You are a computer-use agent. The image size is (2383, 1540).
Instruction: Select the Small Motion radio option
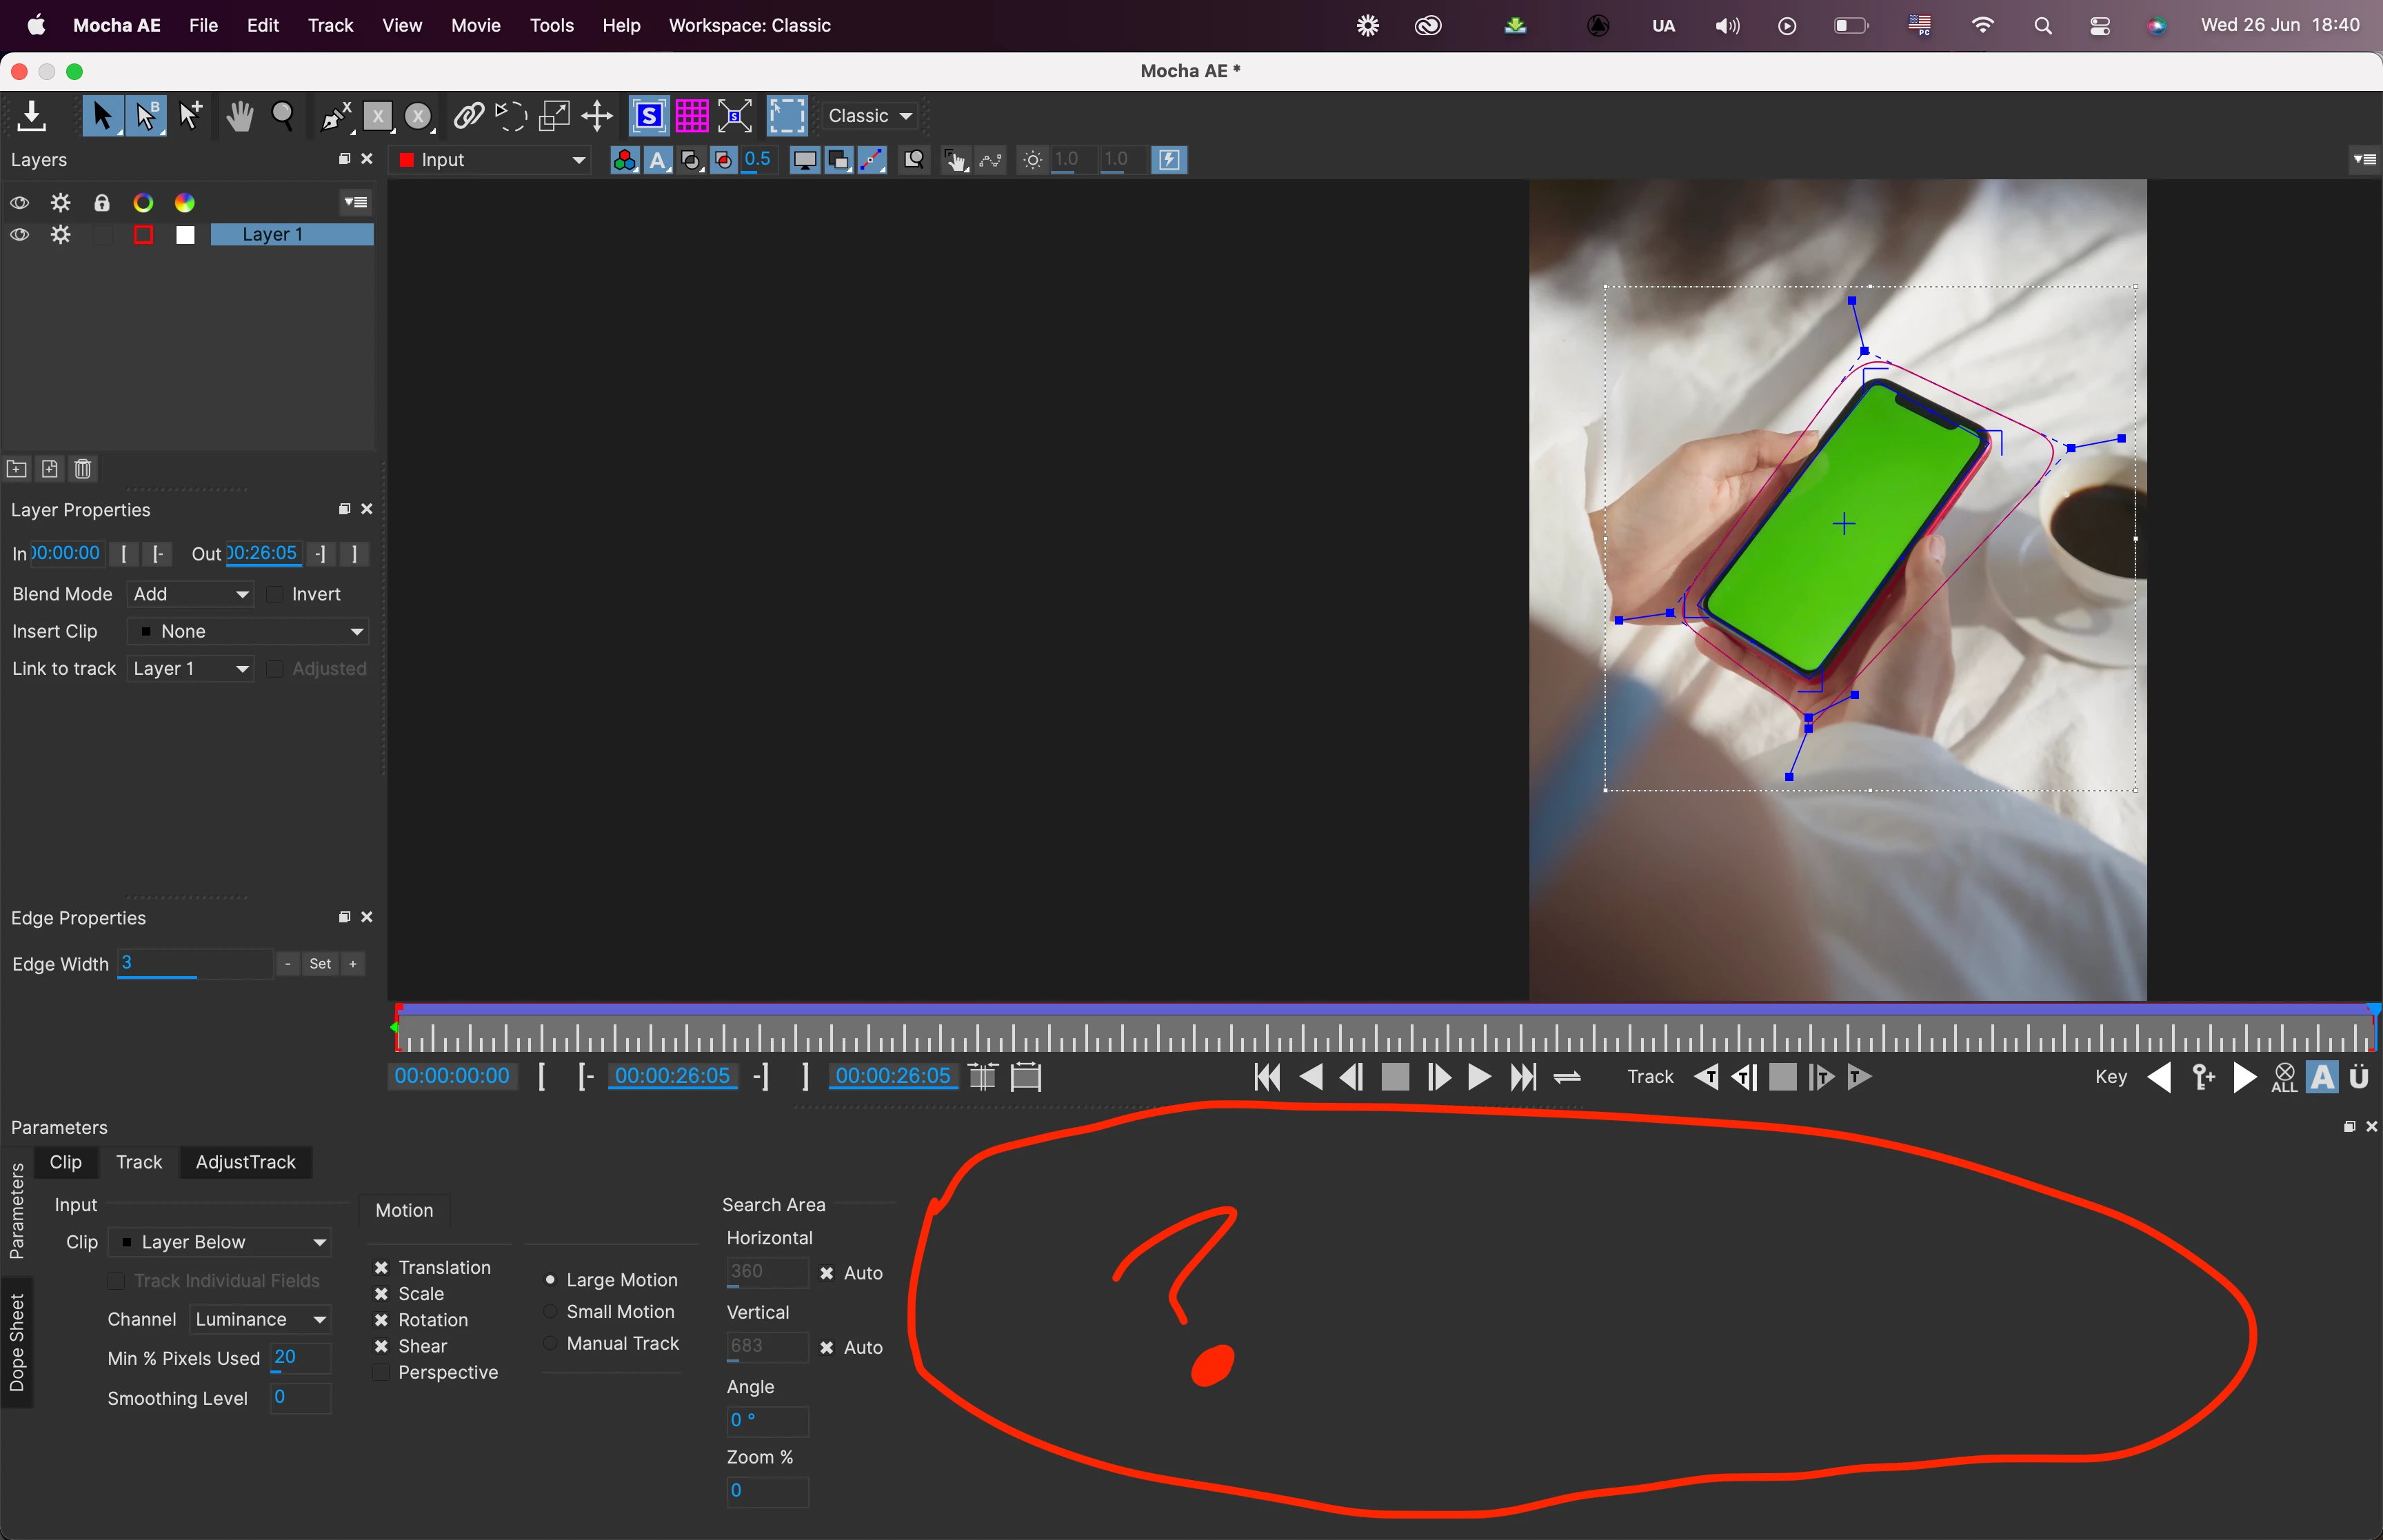(550, 1311)
